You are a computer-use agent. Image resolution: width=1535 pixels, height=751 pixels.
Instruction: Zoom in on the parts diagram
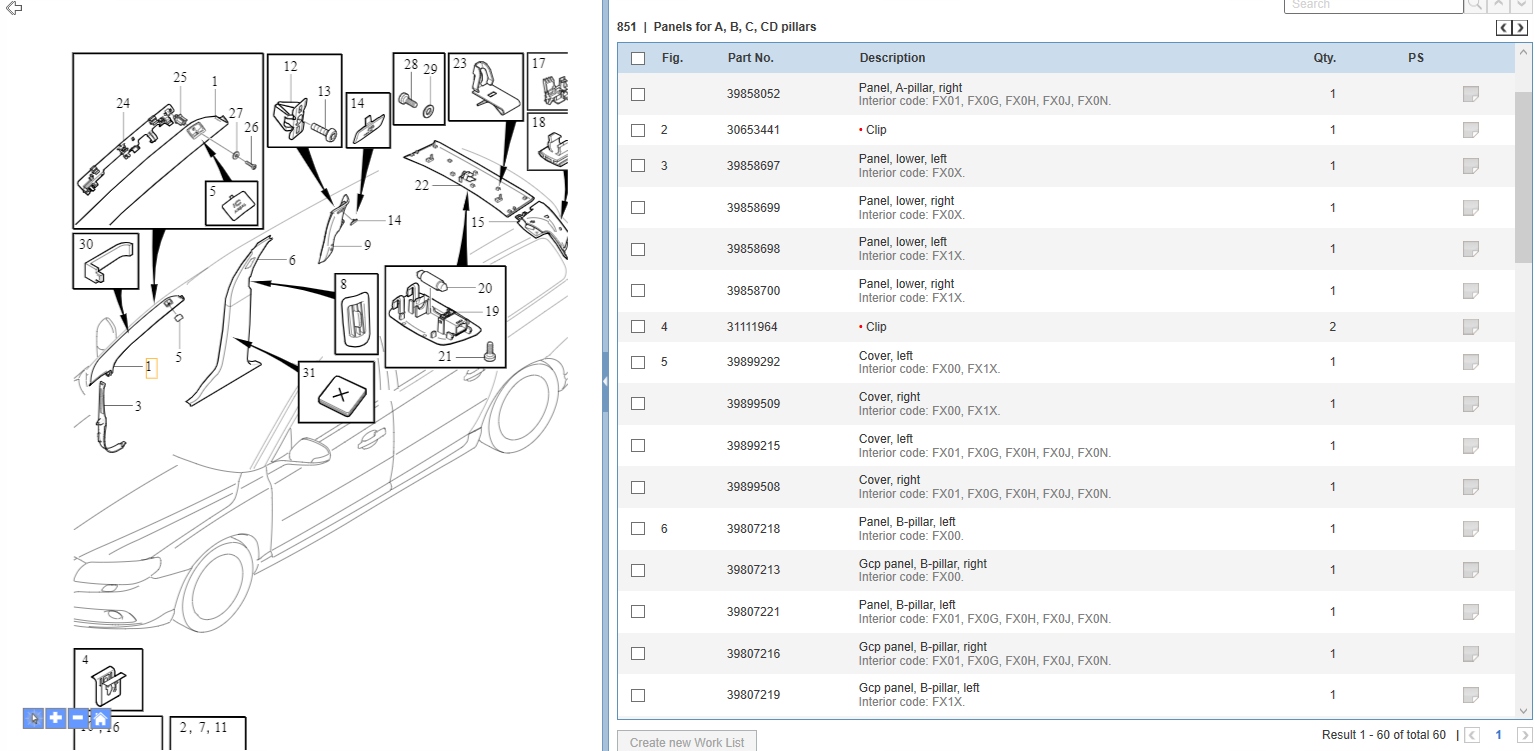click(55, 718)
